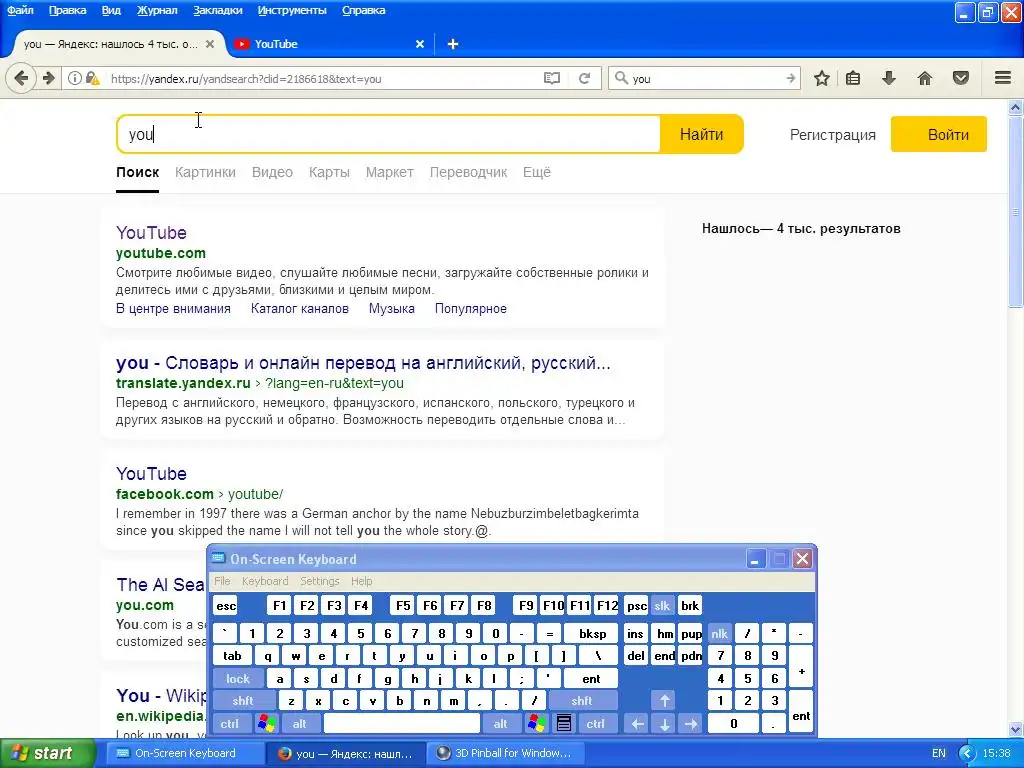Close the Yandex search results tab
This screenshot has width=1024, height=768.
pyautogui.click(x=210, y=44)
